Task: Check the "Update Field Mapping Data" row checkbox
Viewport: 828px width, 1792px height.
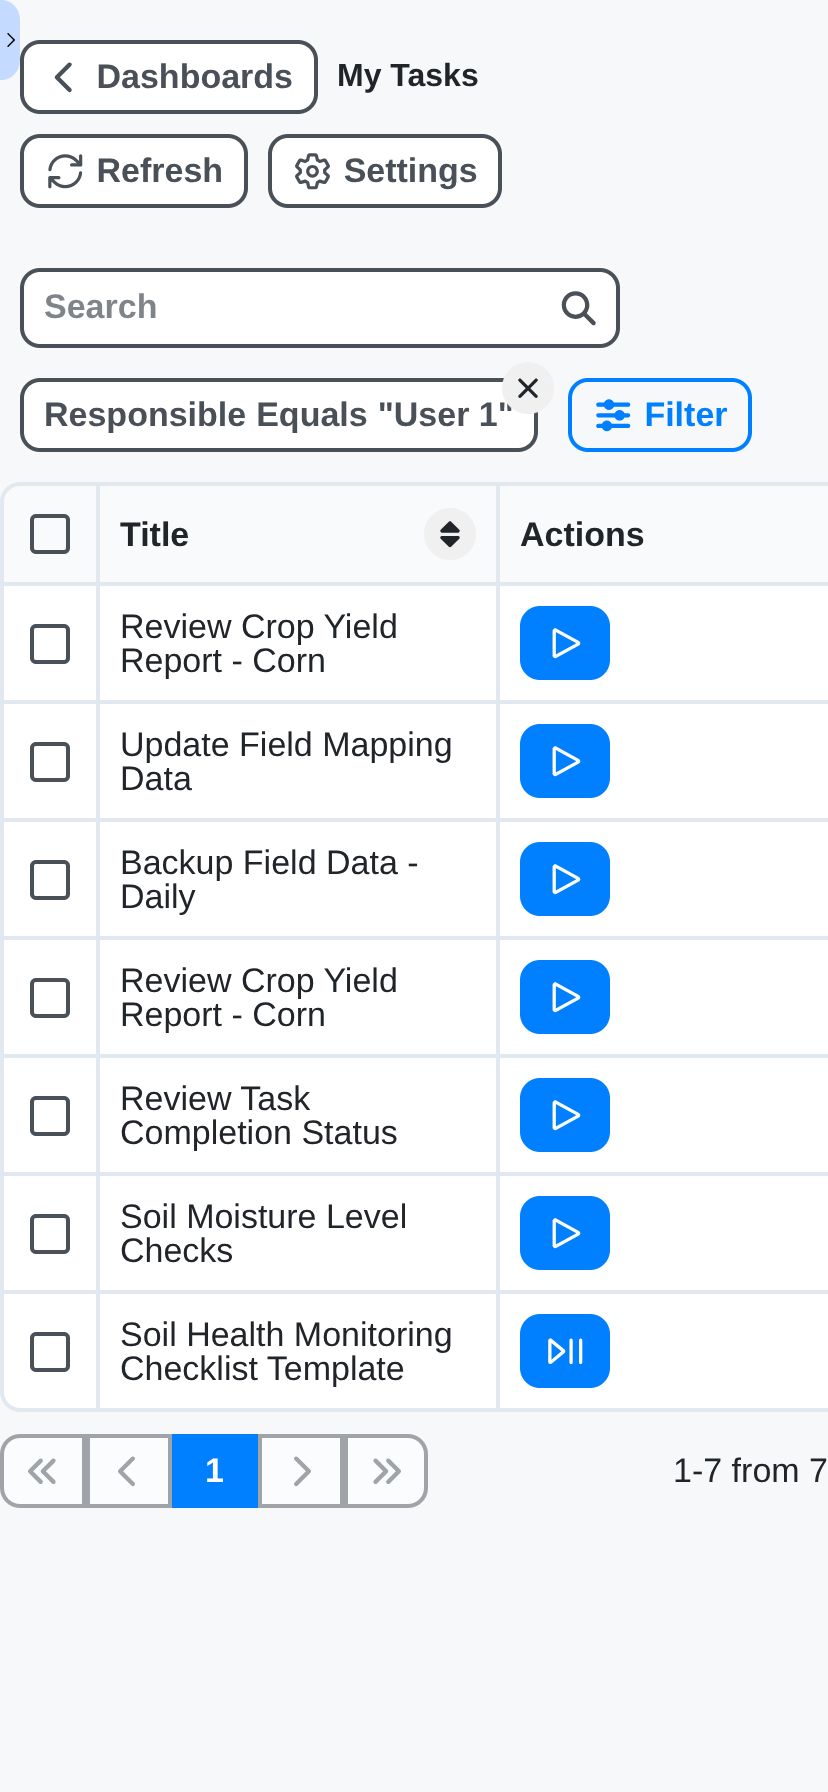Action: 50,761
